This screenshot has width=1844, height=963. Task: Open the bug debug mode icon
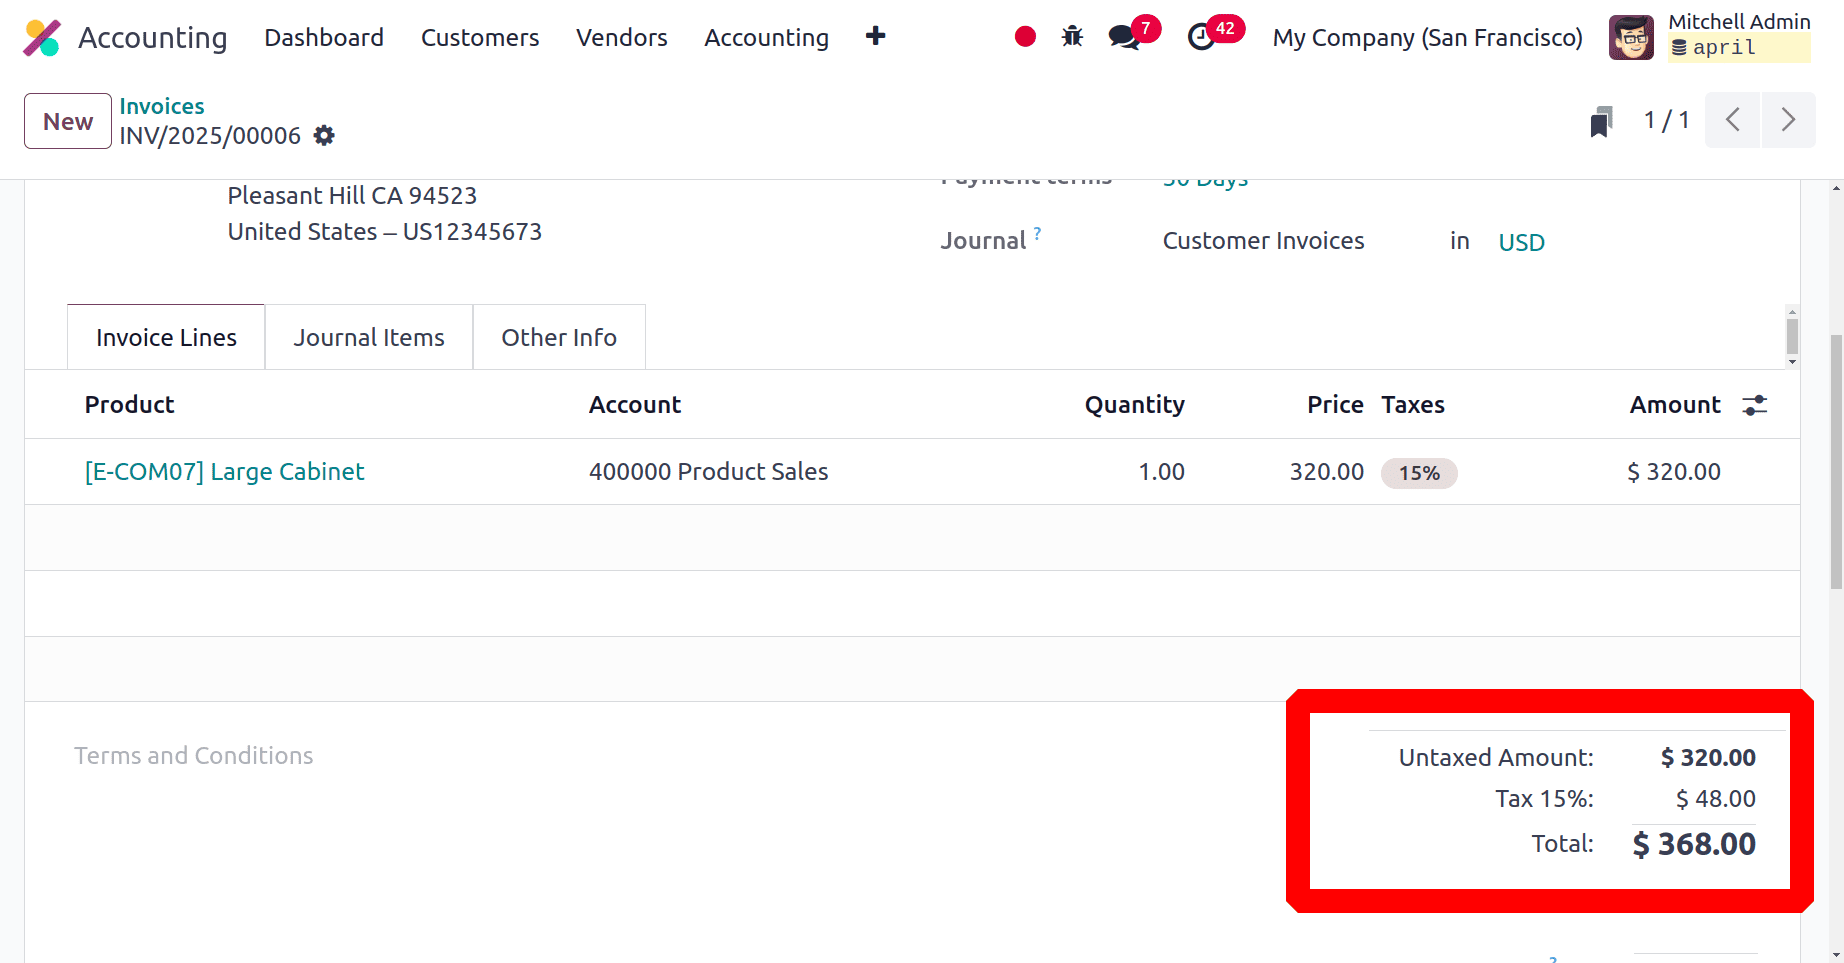coord(1071,36)
